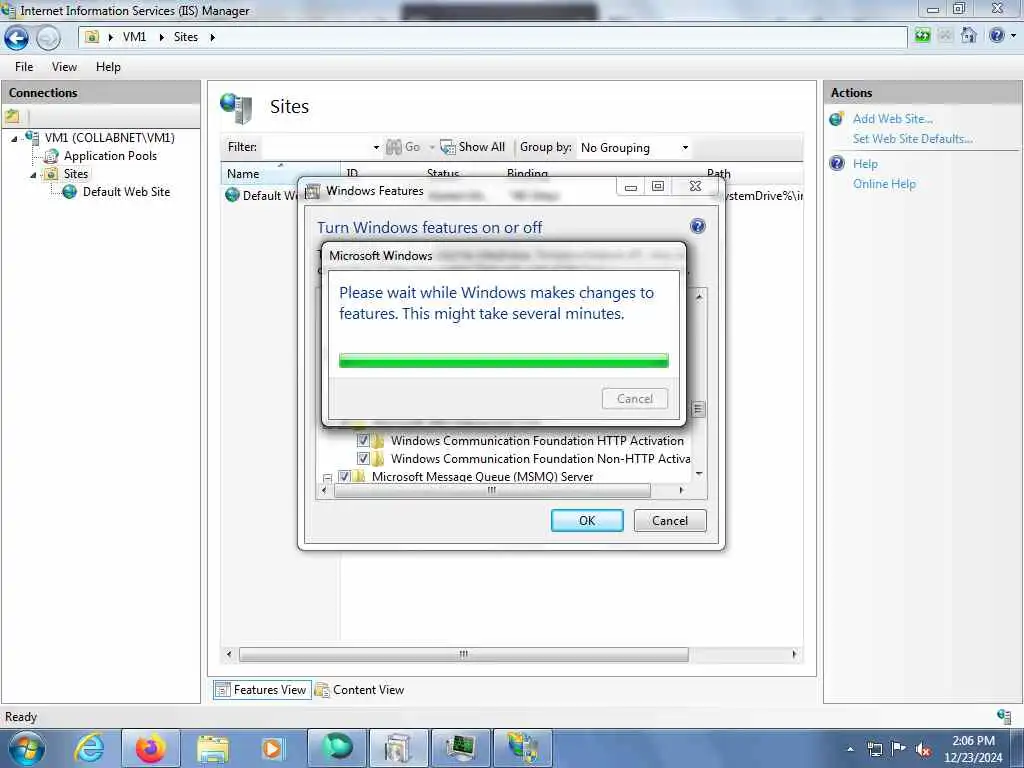Click the network icon in system tray
The image size is (1024, 768).
[x=875, y=749]
